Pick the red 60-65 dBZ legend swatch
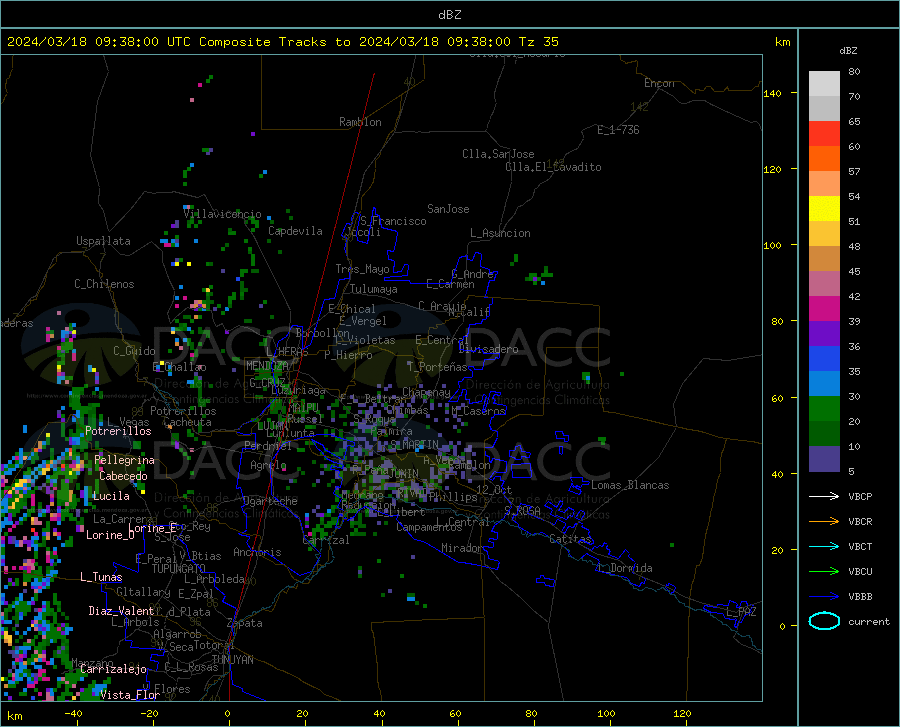900x727 pixels. [x=824, y=134]
